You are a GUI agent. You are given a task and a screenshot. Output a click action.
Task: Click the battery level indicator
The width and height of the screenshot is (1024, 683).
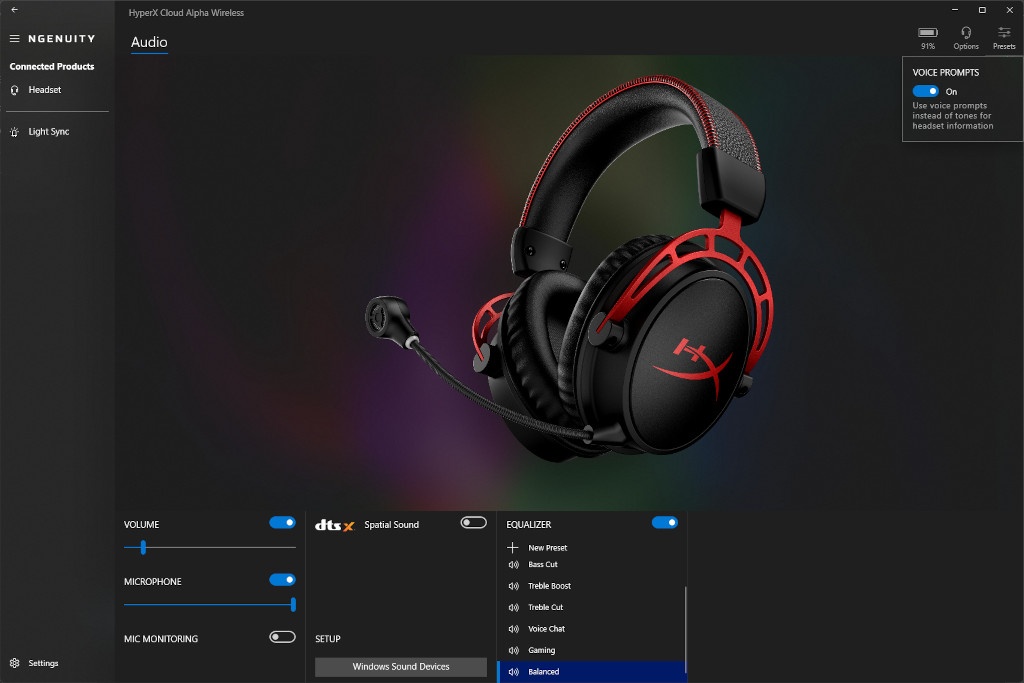tap(928, 33)
